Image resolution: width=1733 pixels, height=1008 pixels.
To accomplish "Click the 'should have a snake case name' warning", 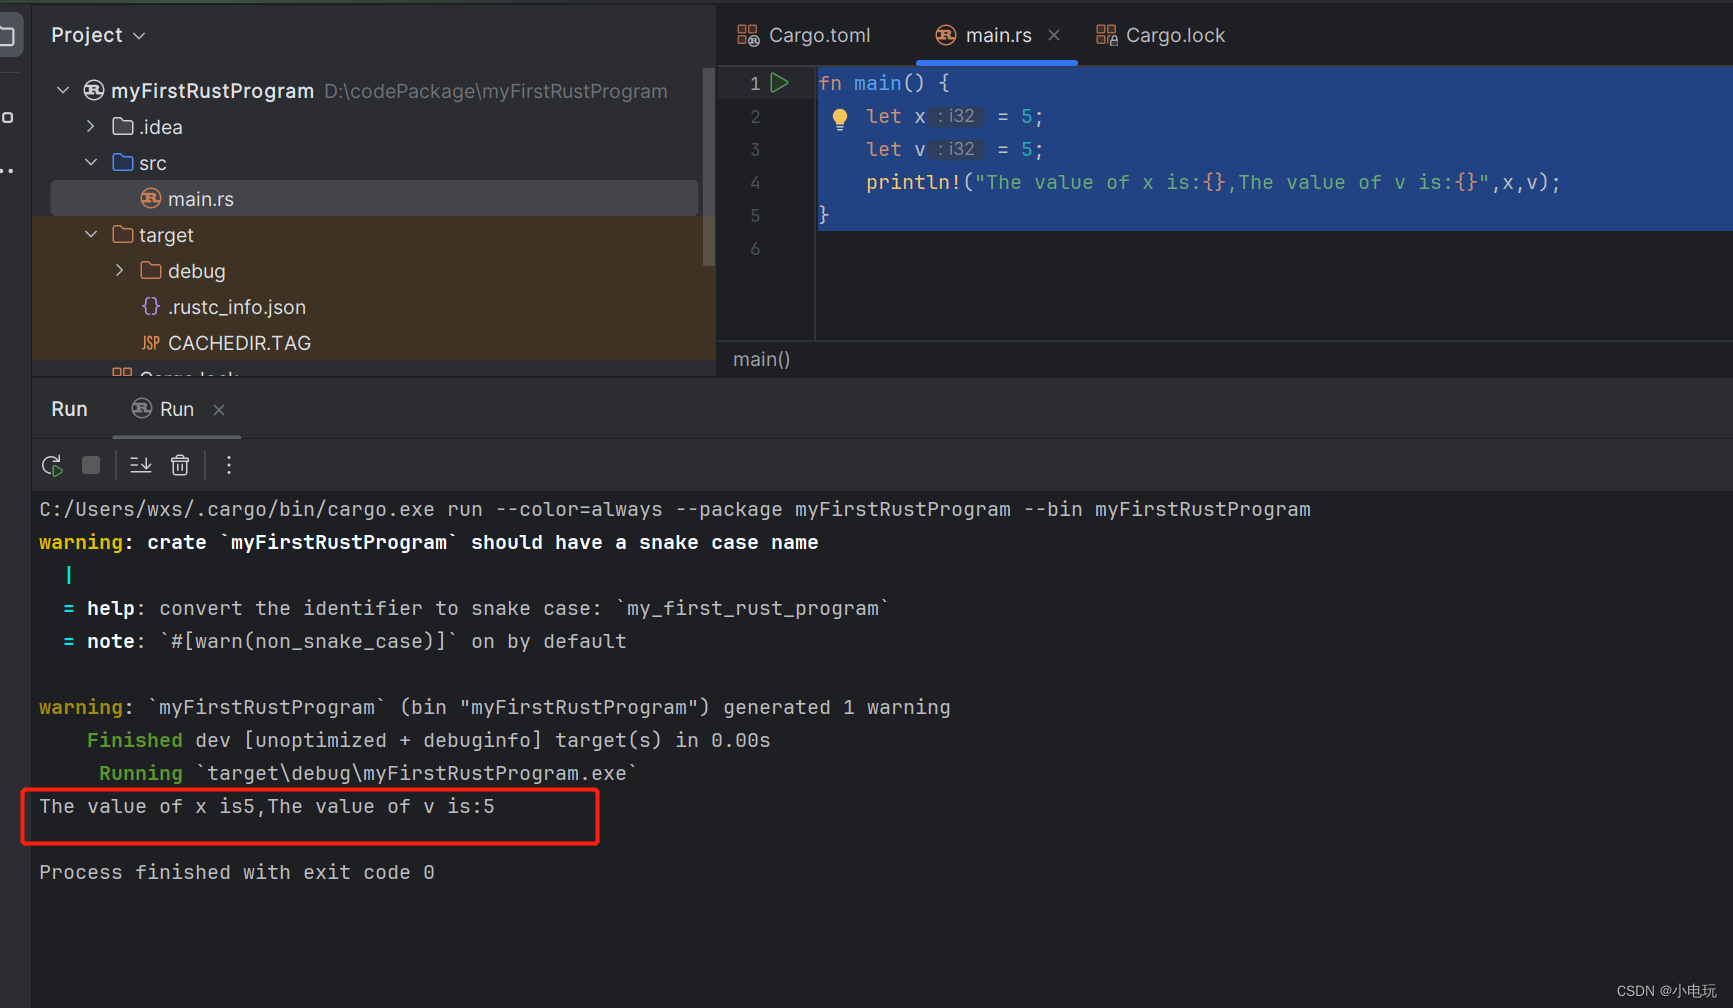I will pyautogui.click(x=428, y=542).
